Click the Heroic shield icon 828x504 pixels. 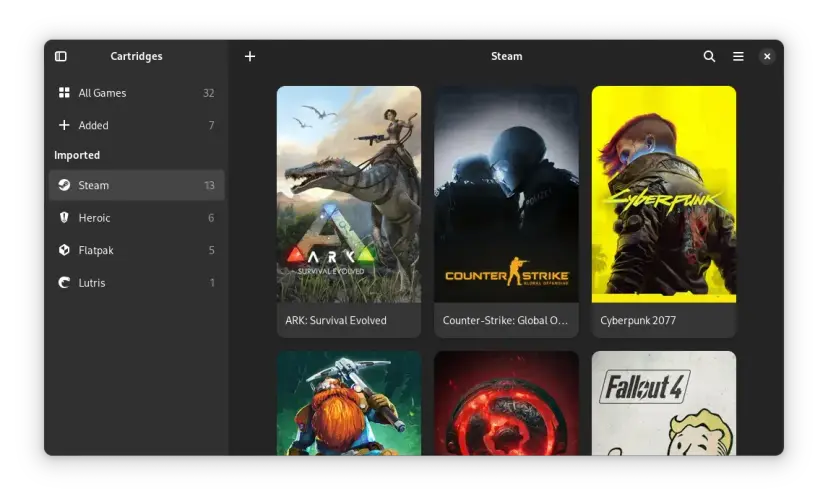tap(64, 218)
